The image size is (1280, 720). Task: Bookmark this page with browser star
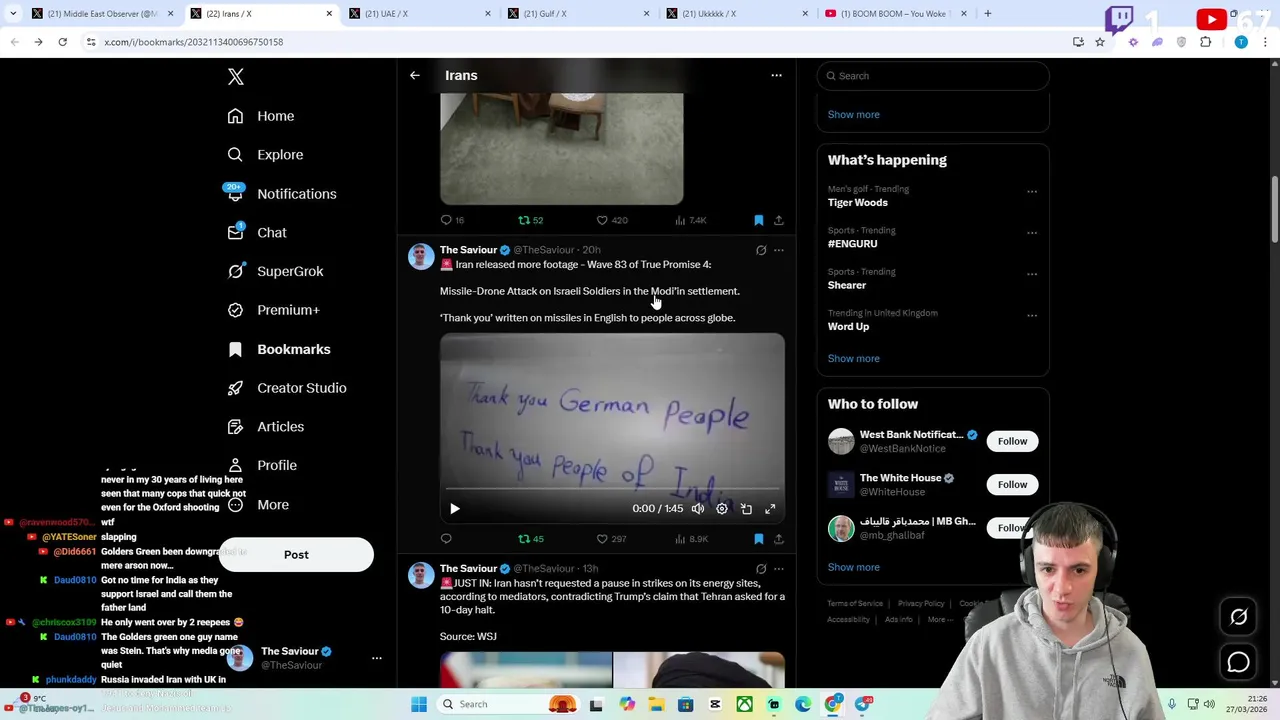[x=1100, y=42]
